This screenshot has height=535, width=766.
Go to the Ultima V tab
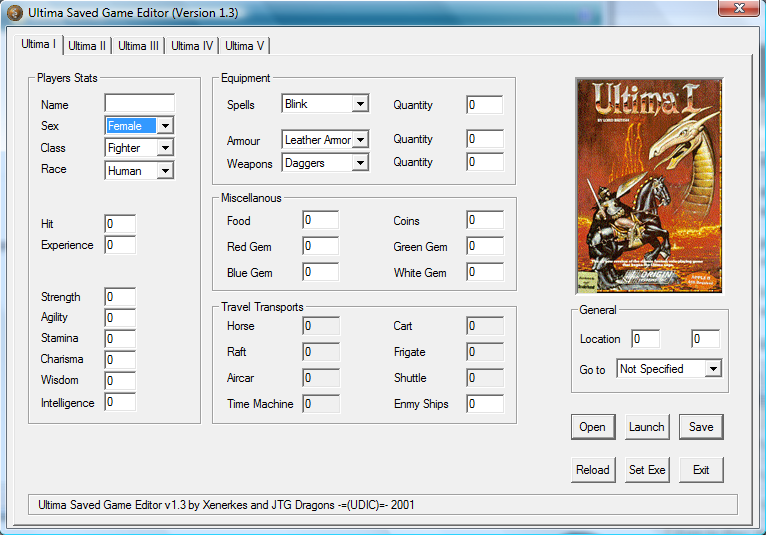[245, 46]
